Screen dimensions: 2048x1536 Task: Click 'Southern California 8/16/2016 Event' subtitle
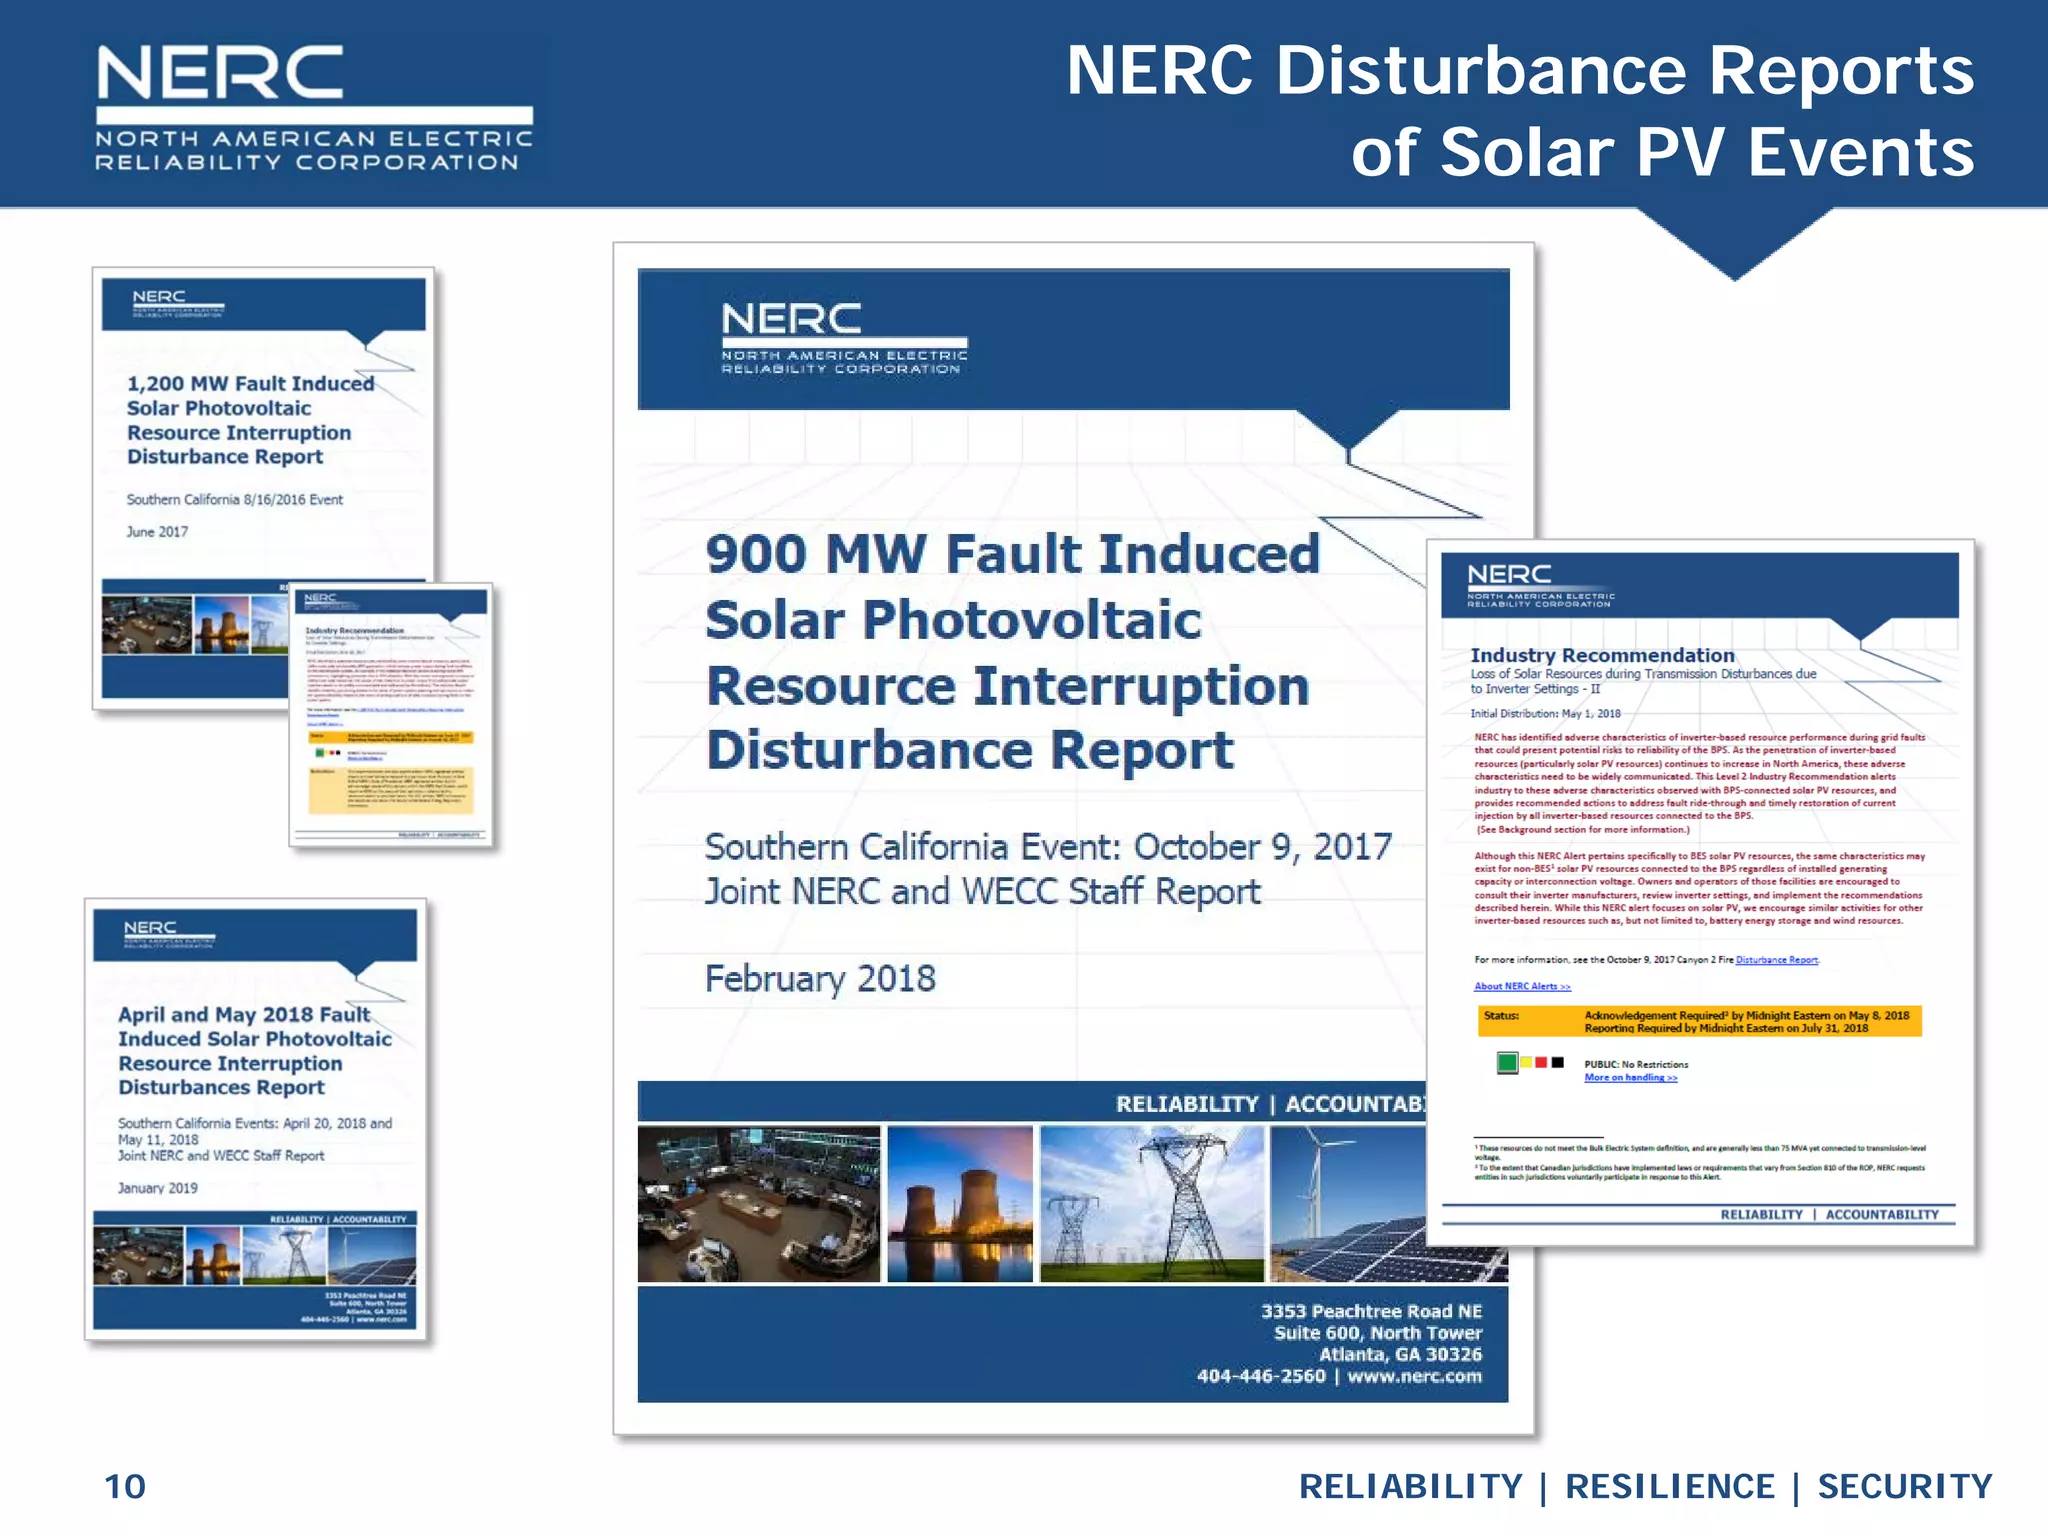234,499
